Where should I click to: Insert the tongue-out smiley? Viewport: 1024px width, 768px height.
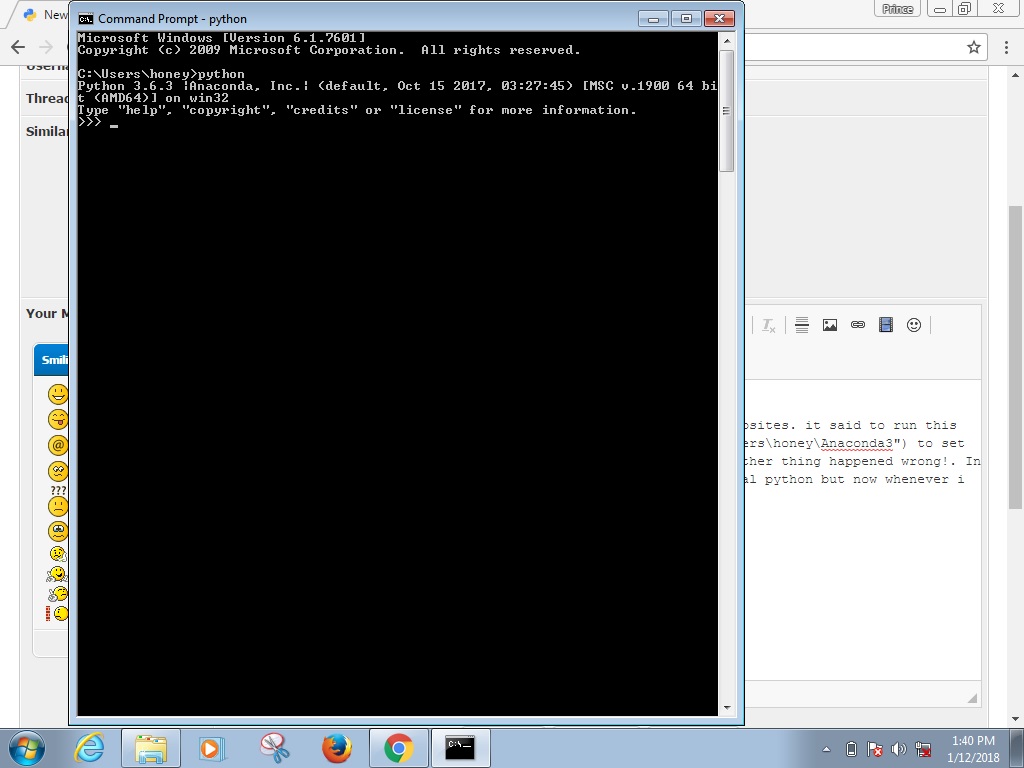click(x=58, y=419)
